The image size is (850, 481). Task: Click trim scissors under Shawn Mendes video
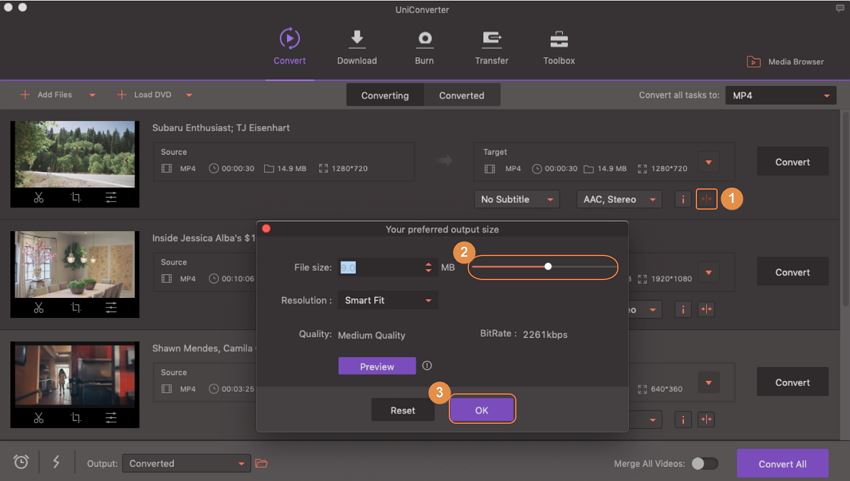pos(38,418)
